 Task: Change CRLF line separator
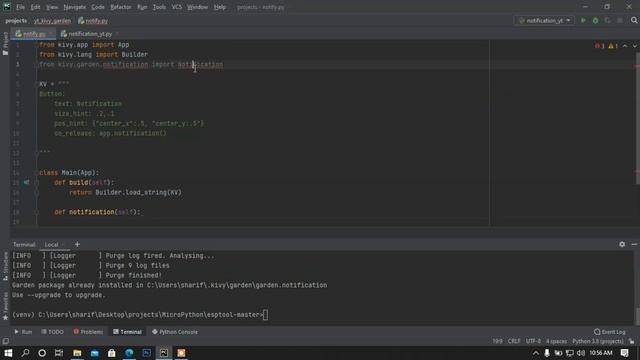coord(514,341)
